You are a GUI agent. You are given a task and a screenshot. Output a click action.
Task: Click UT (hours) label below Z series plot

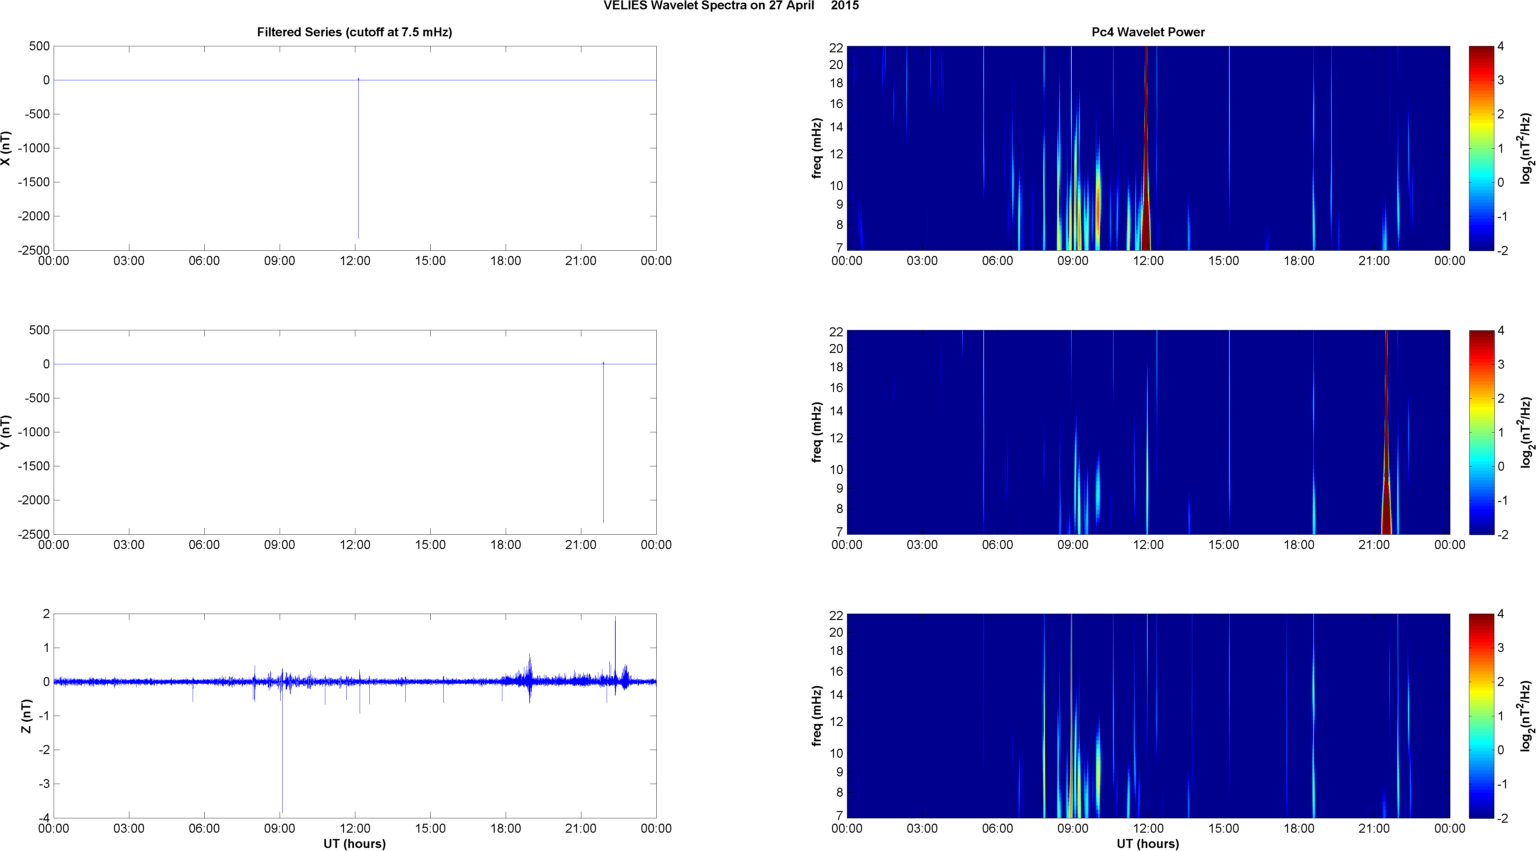pyautogui.click(x=354, y=843)
